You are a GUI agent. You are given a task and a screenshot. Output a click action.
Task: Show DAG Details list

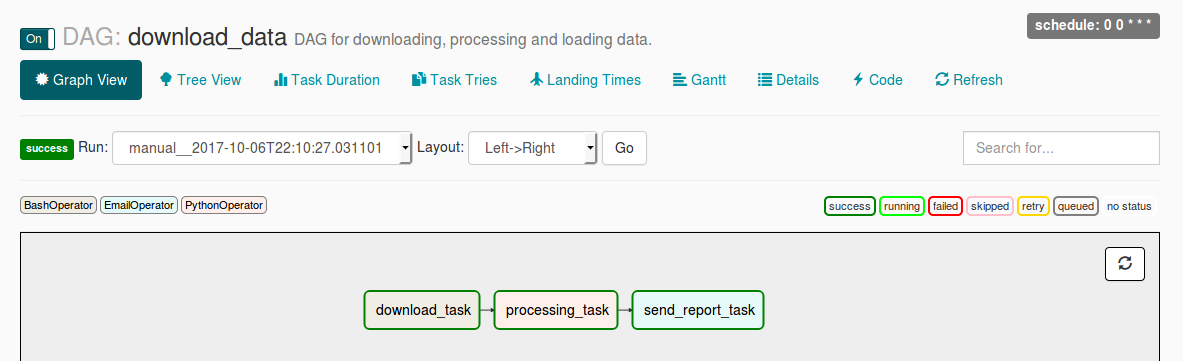[788, 80]
